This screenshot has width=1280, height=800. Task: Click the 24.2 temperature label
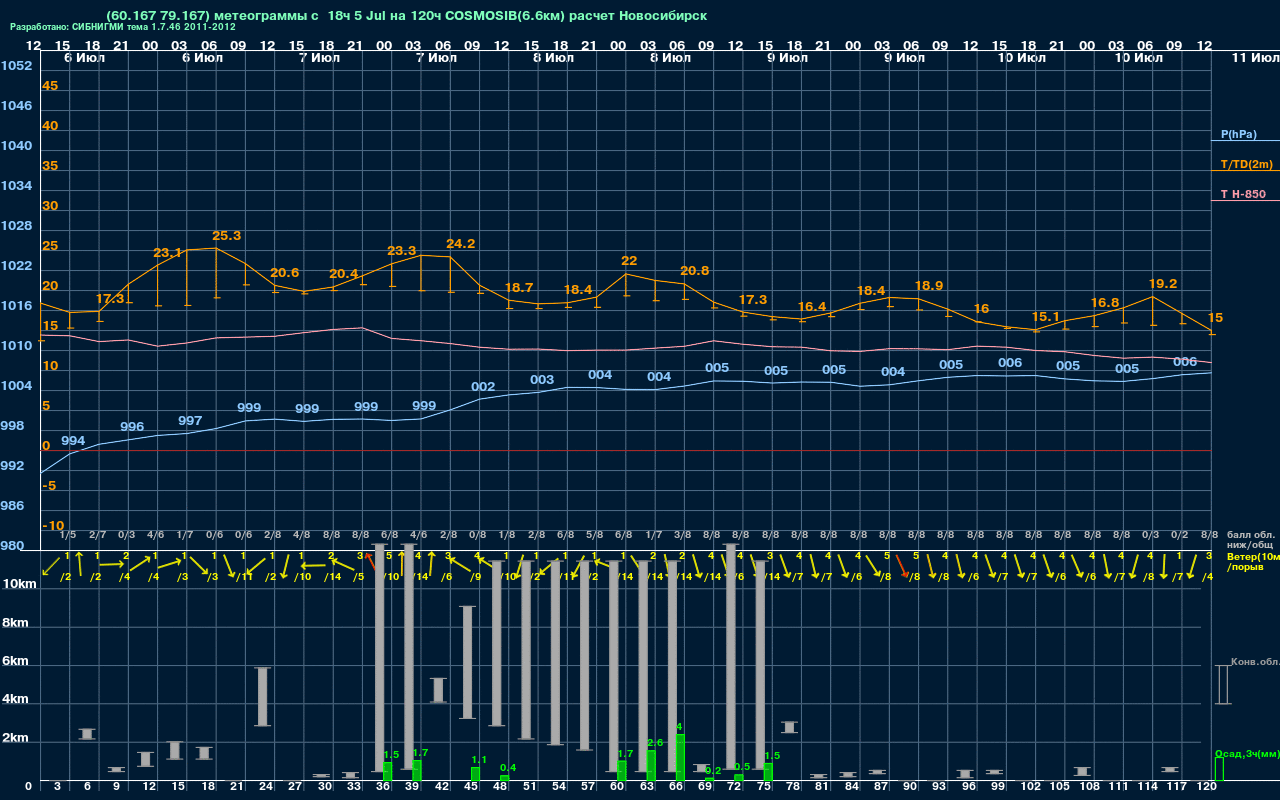461,244
